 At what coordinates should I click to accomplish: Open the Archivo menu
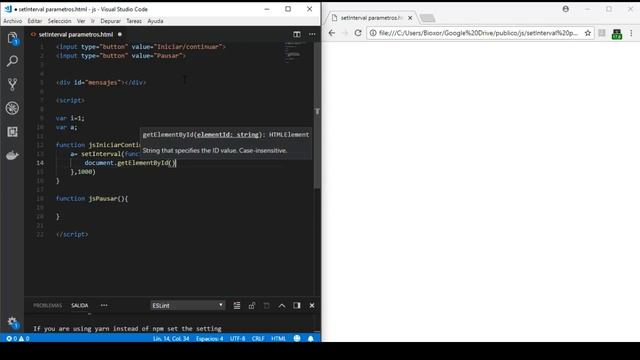pyautogui.click(x=13, y=21)
